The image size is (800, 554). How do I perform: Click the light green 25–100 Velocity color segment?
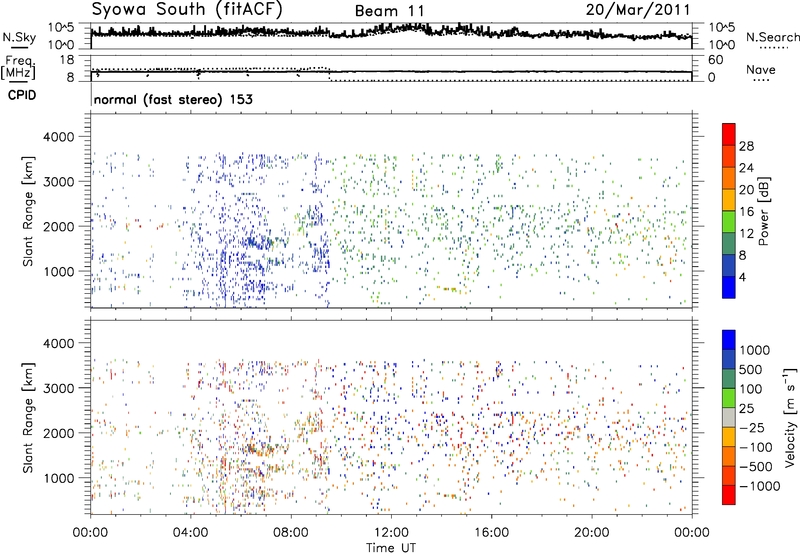point(729,398)
